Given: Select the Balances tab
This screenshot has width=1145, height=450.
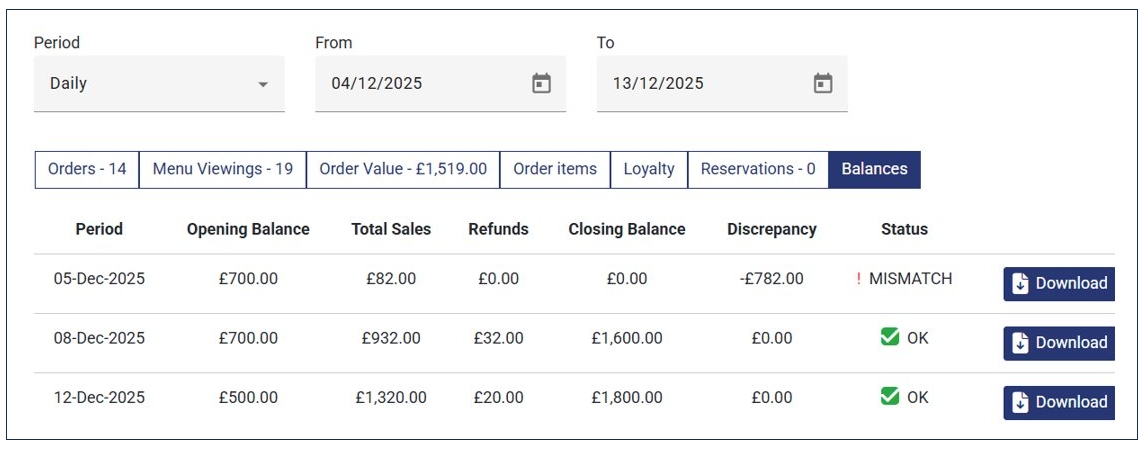Looking at the screenshot, I should tap(874, 169).
